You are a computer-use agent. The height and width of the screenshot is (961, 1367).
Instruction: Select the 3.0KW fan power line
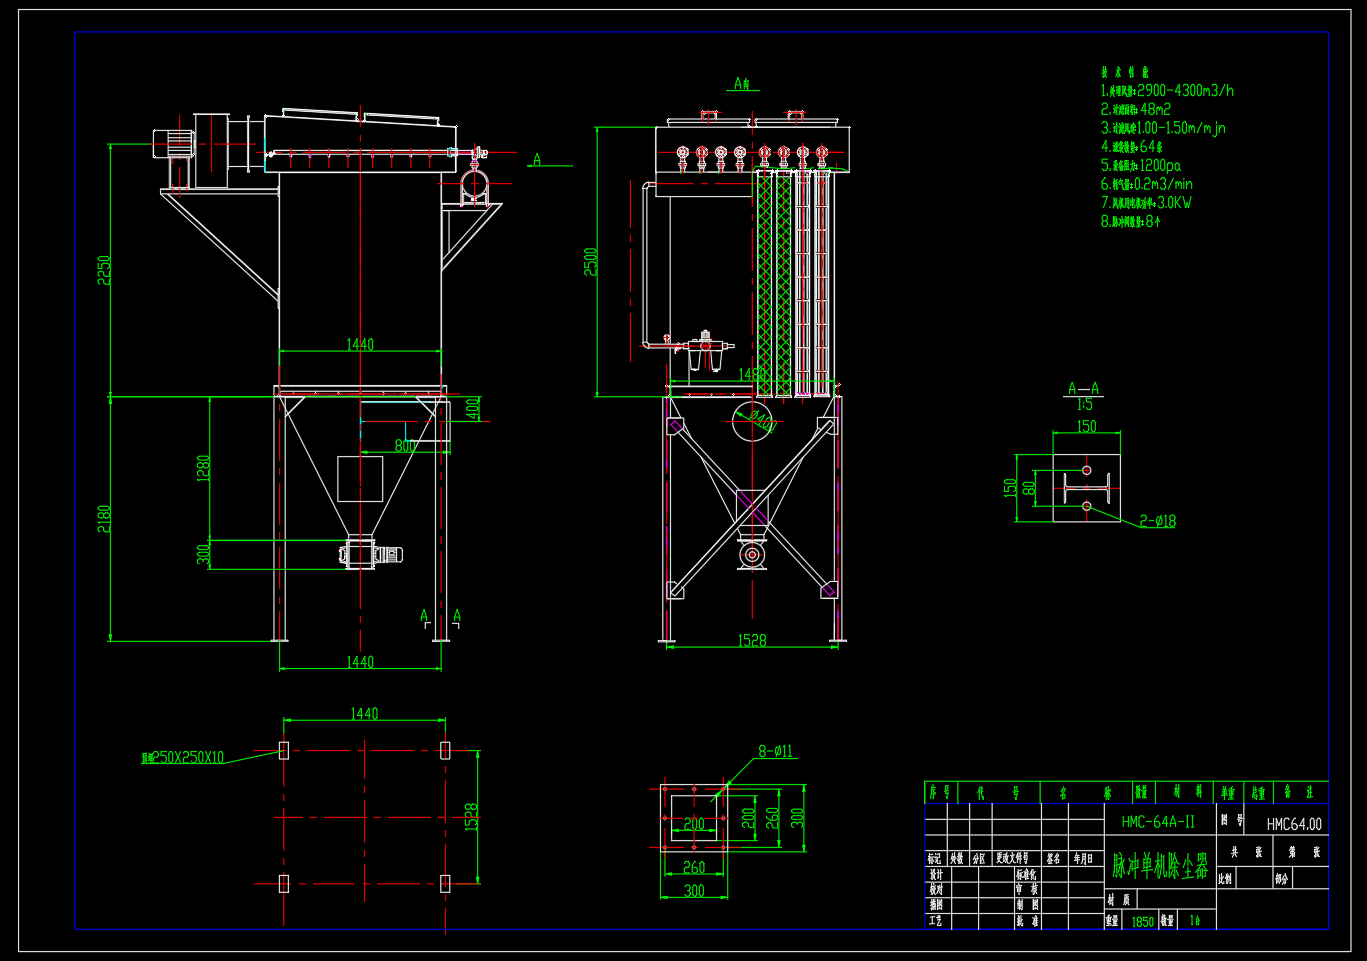pos(1146,202)
